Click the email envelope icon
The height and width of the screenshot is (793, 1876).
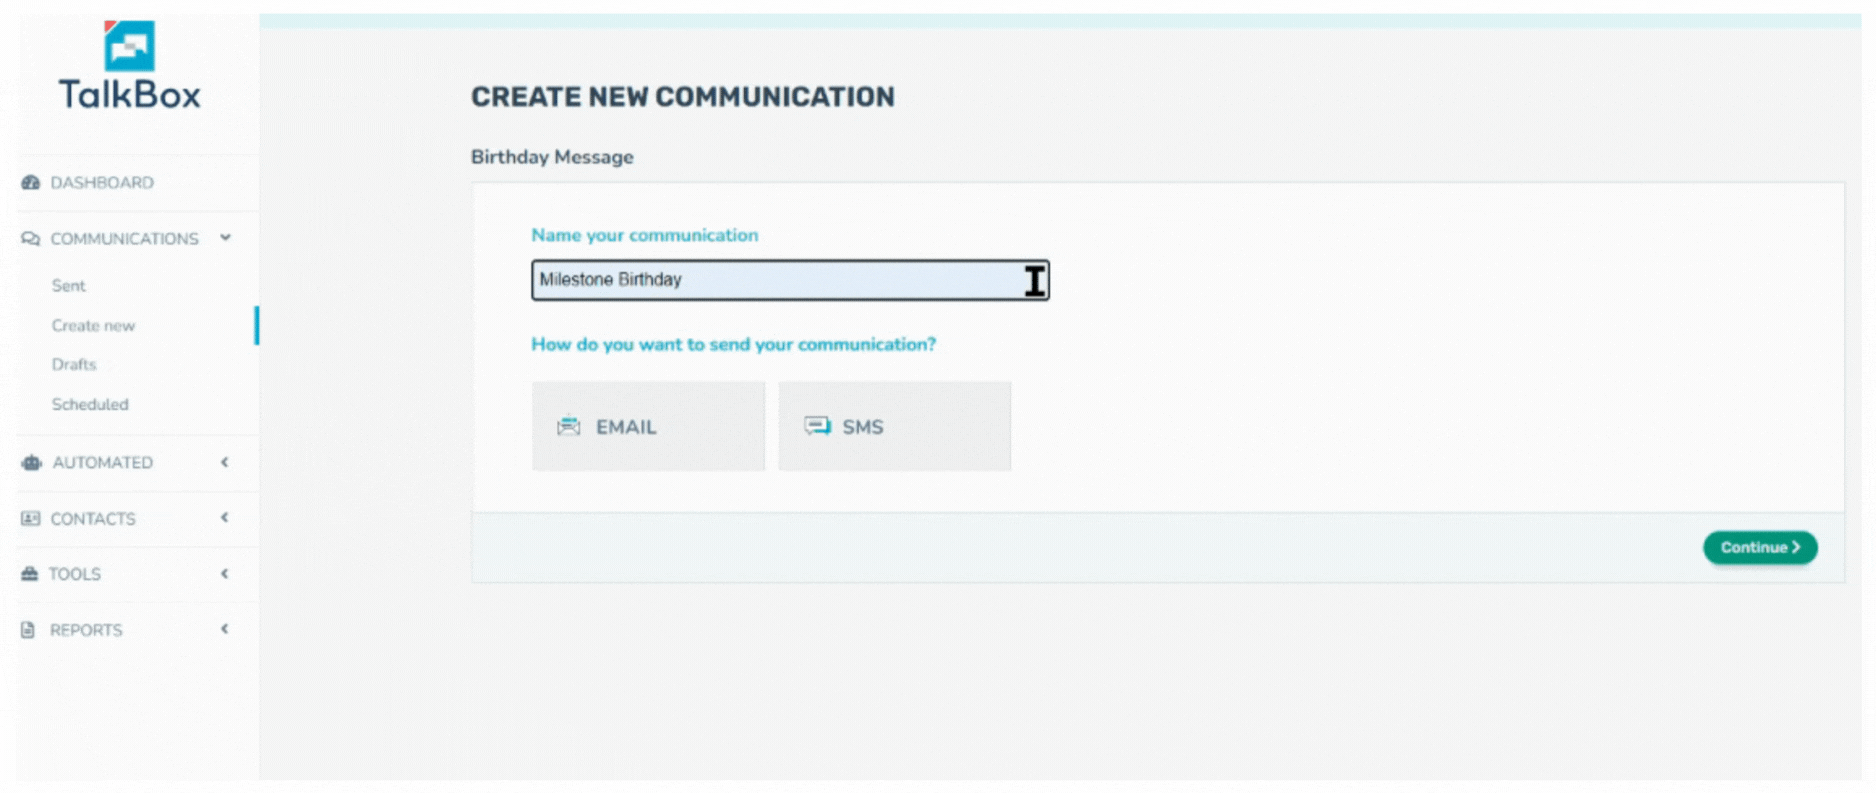(569, 426)
